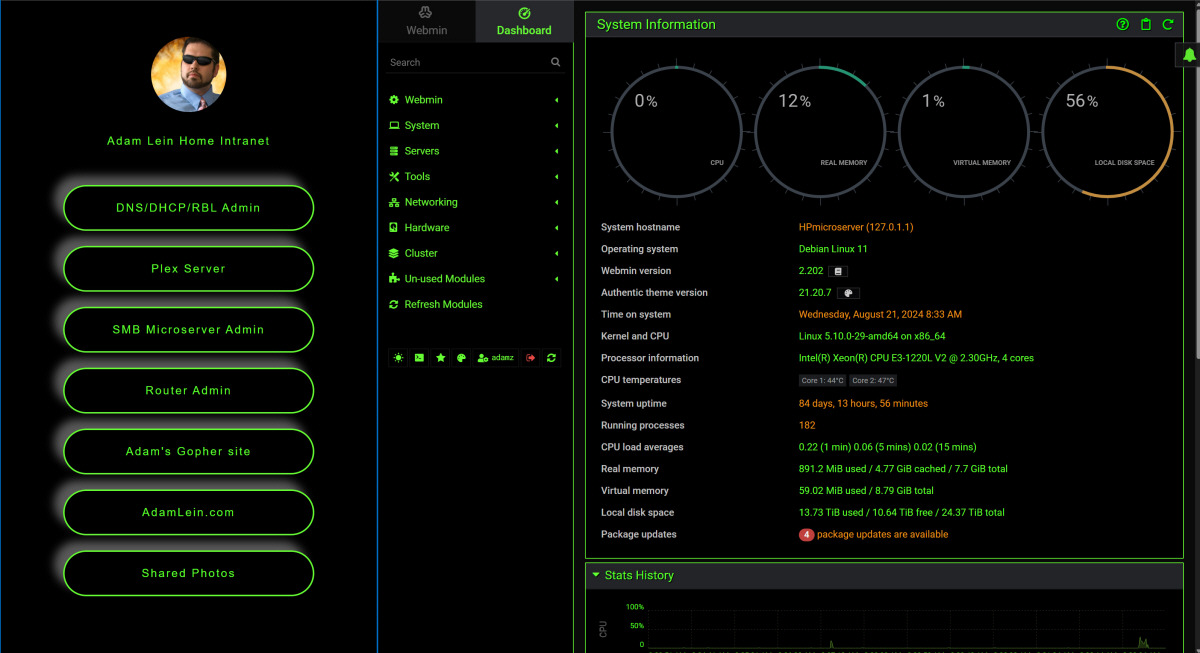The image size is (1200, 653).
Task: Open the Servers menu category
Action: [x=421, y=151]
